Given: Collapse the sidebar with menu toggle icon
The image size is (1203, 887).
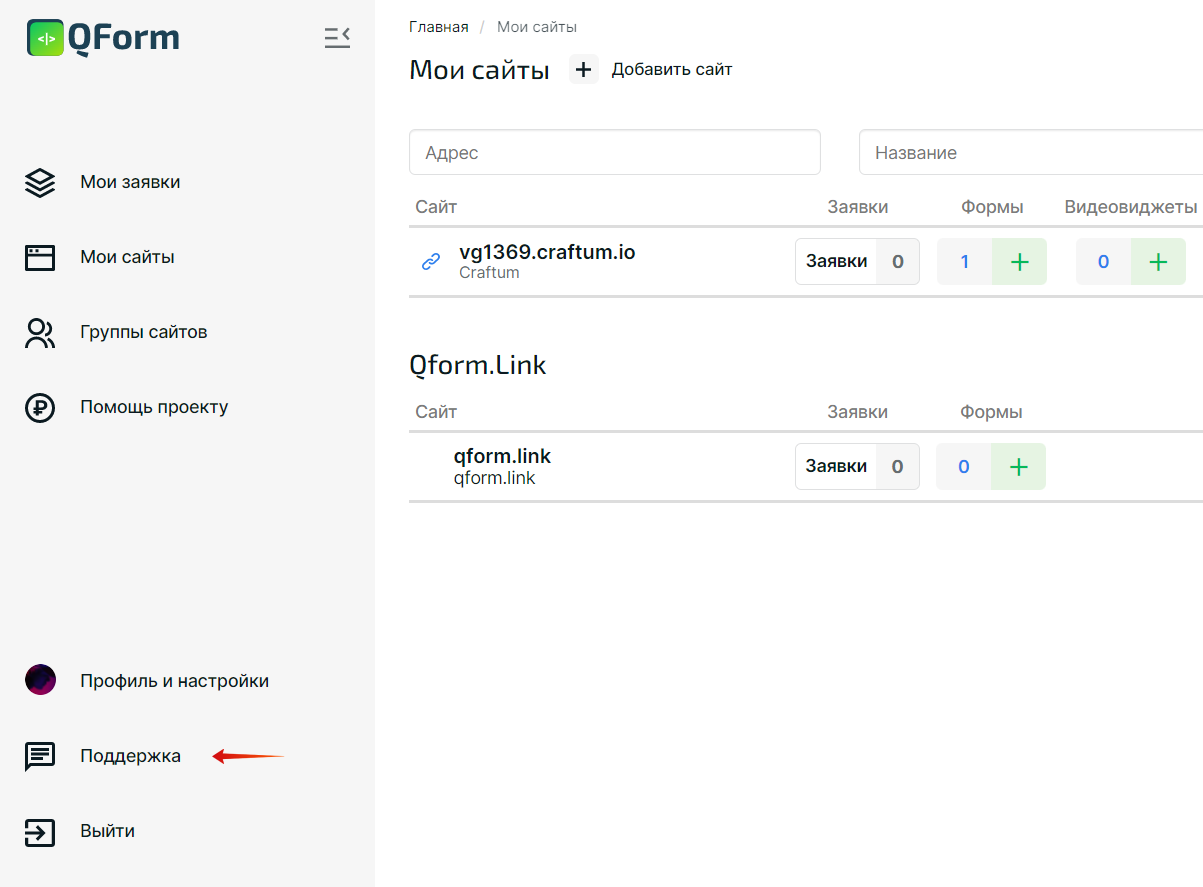Looking at the screenshot, I should [x=337, y=38].
